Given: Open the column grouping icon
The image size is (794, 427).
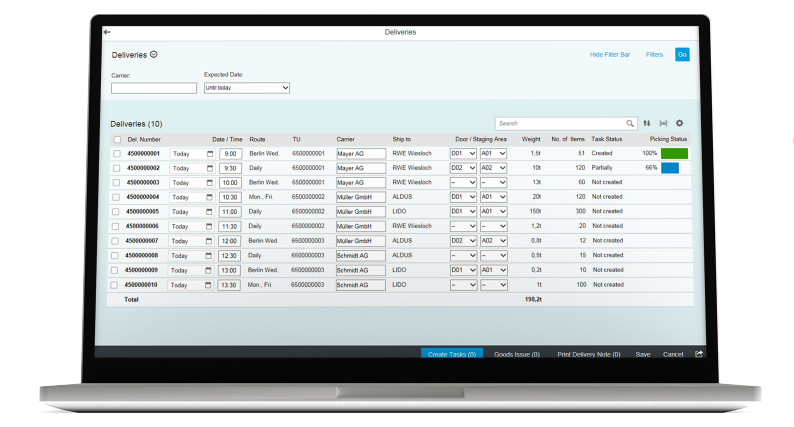Looking at the screenshot, I should (663, 123).
